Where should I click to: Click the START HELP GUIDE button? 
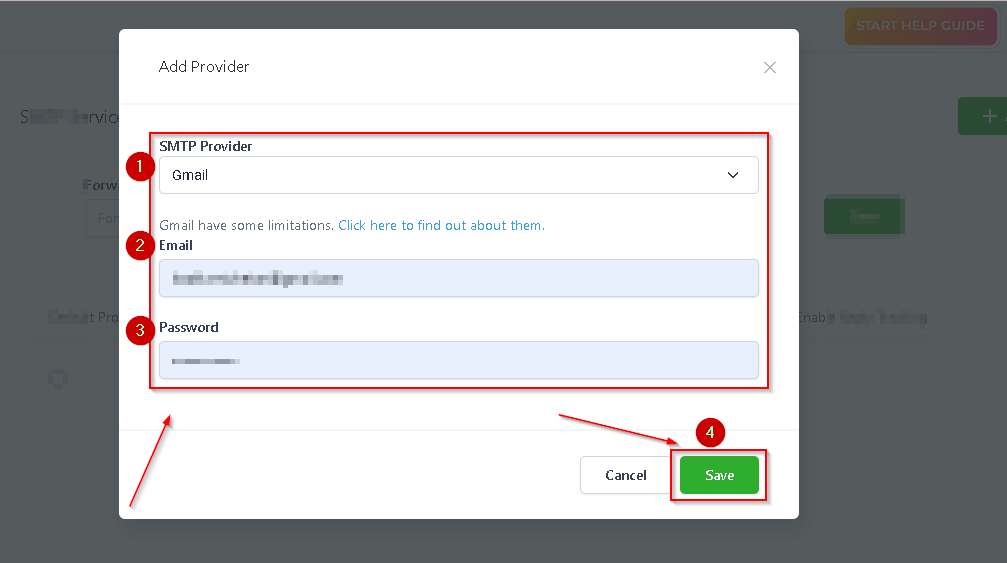(919, 26)
